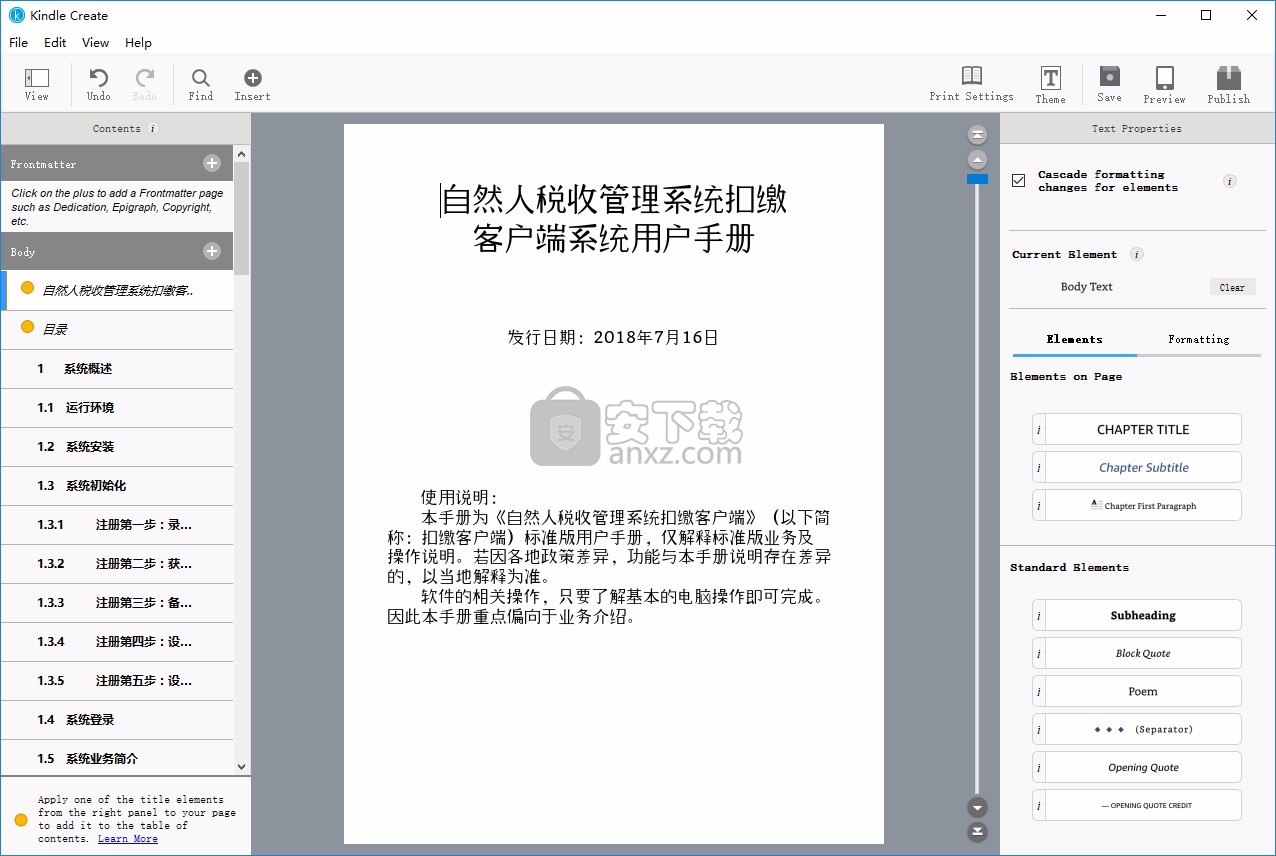Image resolution: width=1276 pixels, height=856 pixels.
Task: Open the Find tool
Action: point(201,84)
